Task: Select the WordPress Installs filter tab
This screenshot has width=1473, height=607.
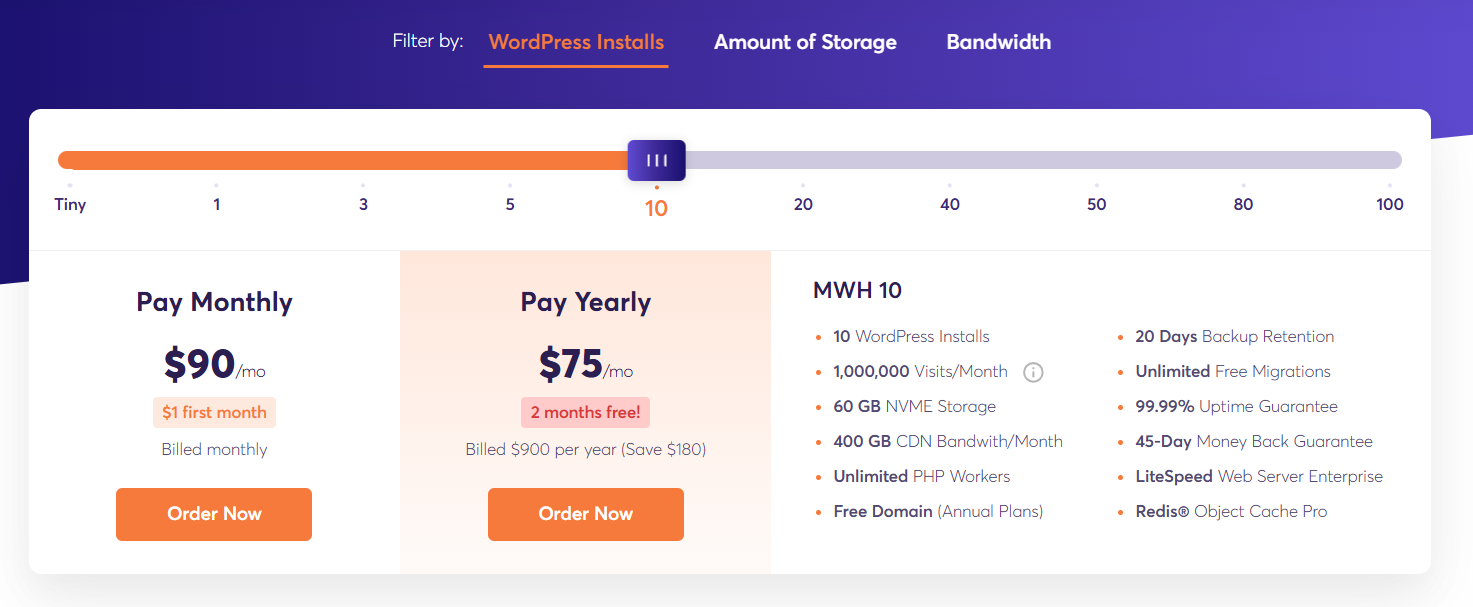Action: click(x=576, y=43)
